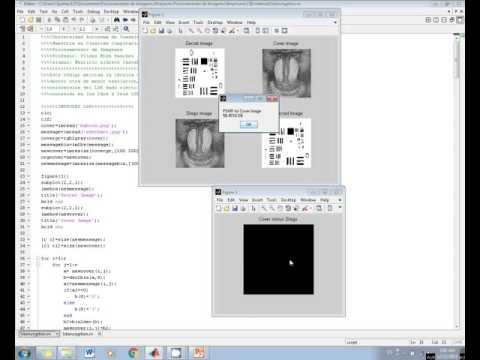Click the Secret Image subplot thumbnail
This screenshot has height=360, width=480.
coord(200,73)
